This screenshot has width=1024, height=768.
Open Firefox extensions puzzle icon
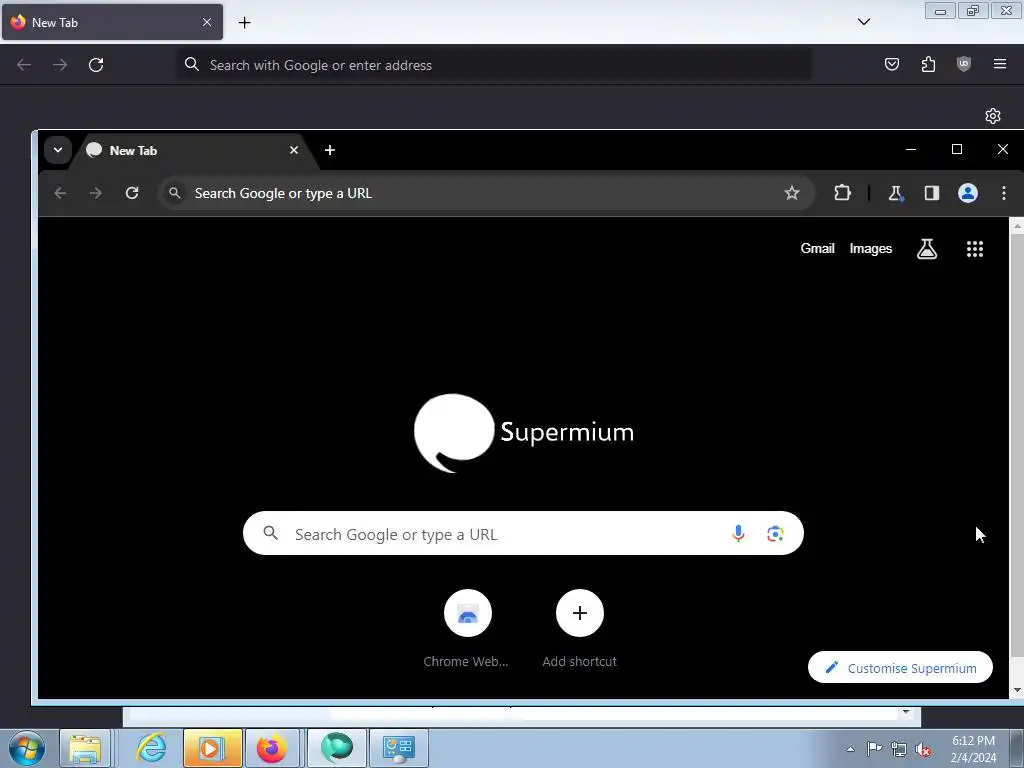[928, 64]
